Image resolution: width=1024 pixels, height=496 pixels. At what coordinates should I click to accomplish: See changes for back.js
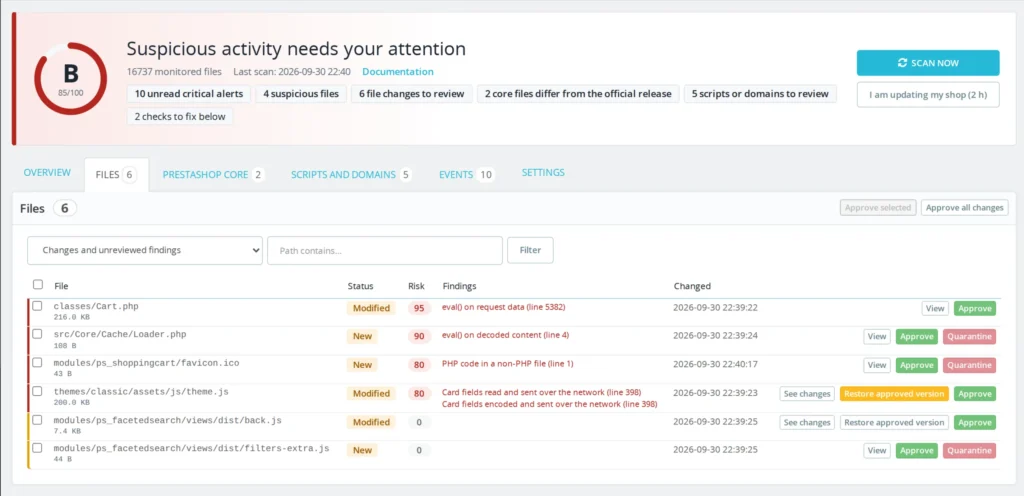(807, 422)
